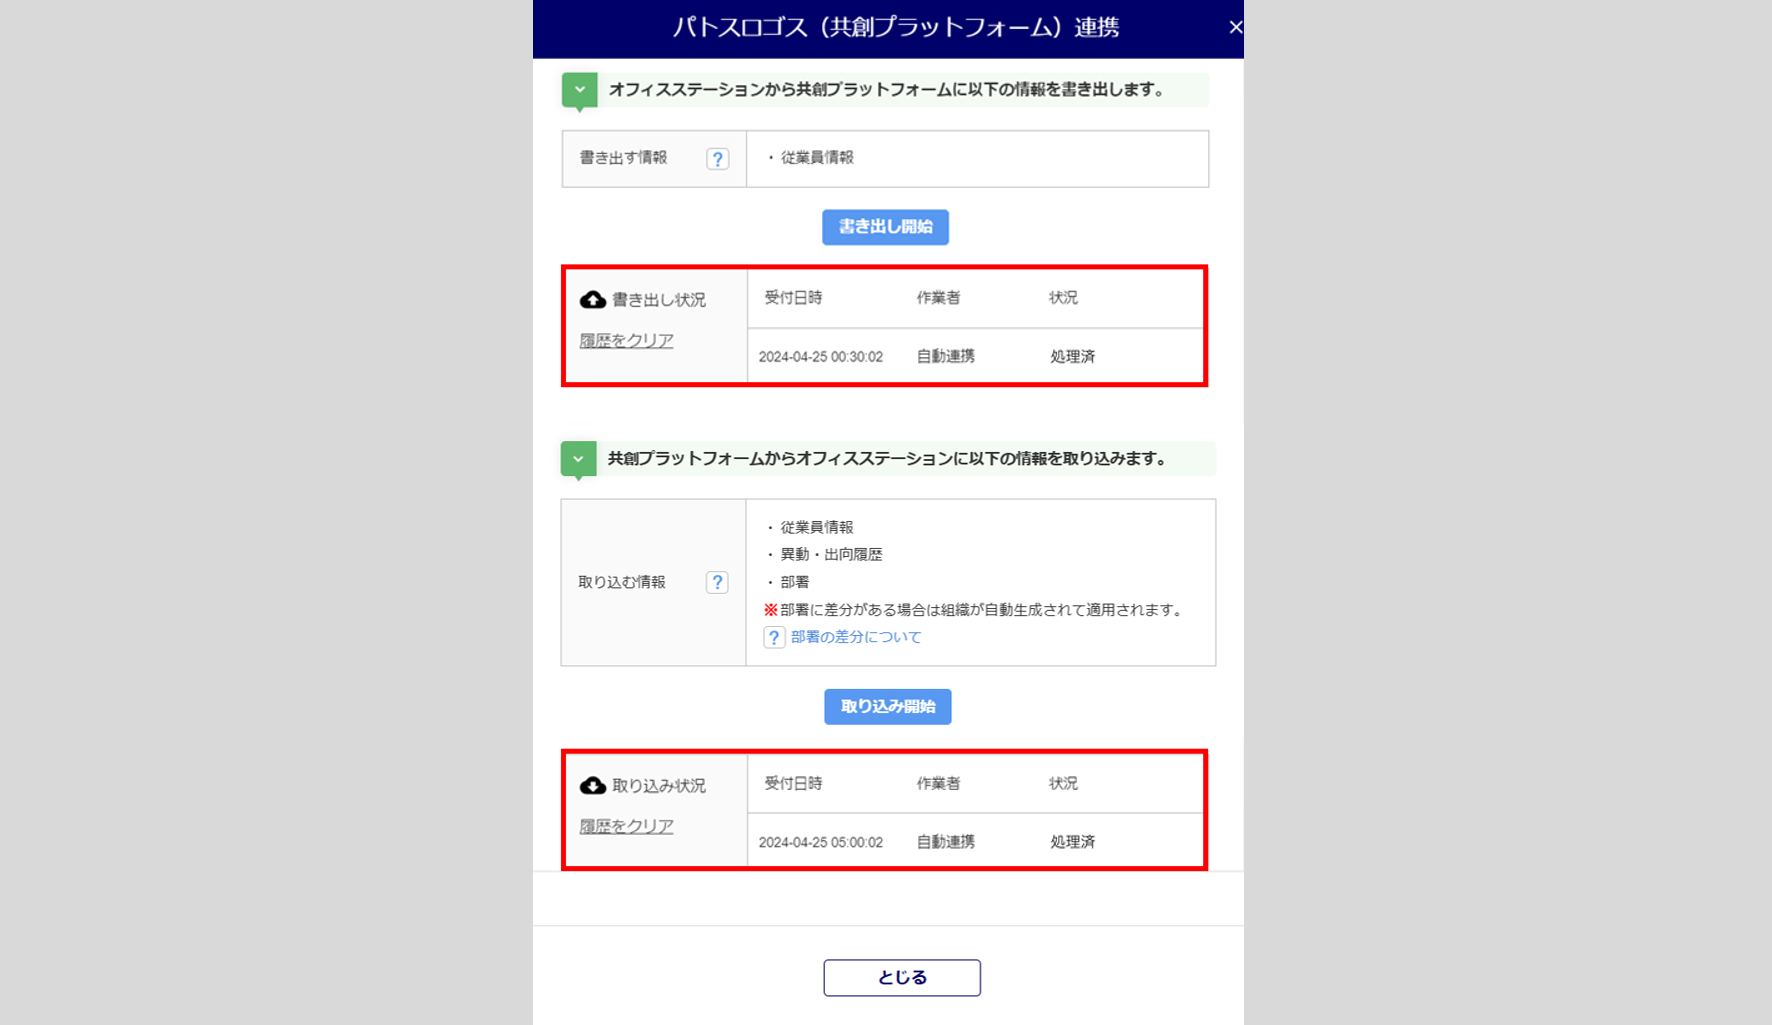
Task: Click the 書き出す情報 label
Action: coord(623,158)
